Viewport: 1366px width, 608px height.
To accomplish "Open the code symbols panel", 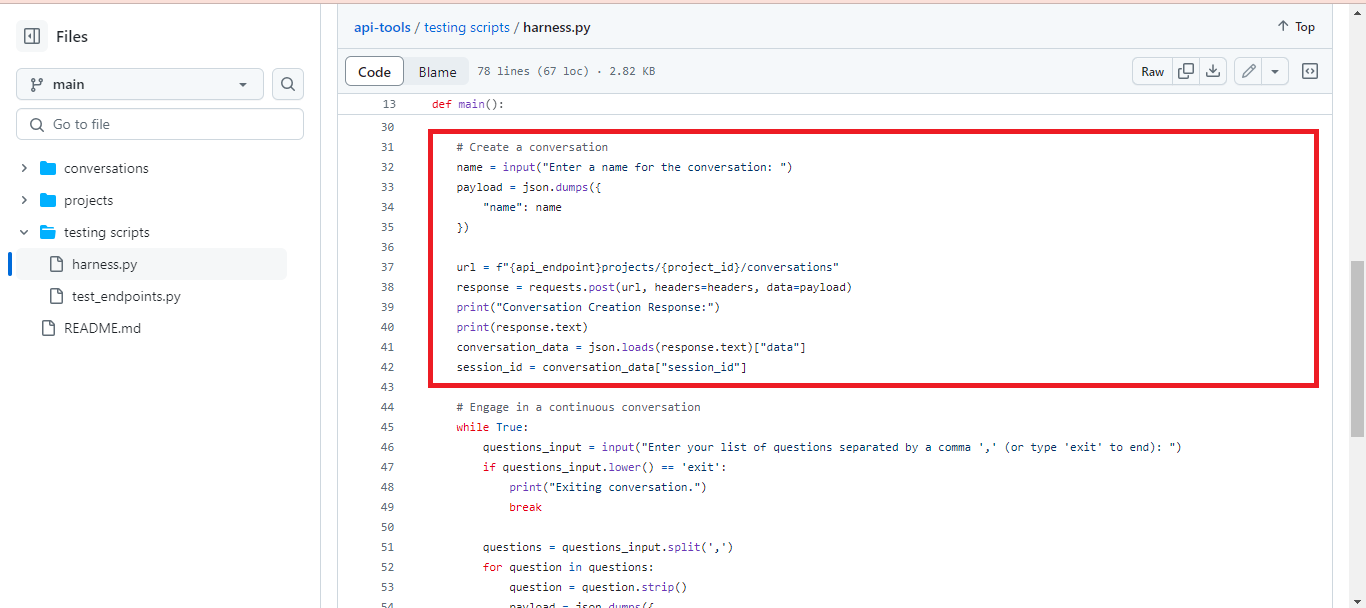I will pos(1309,71).
